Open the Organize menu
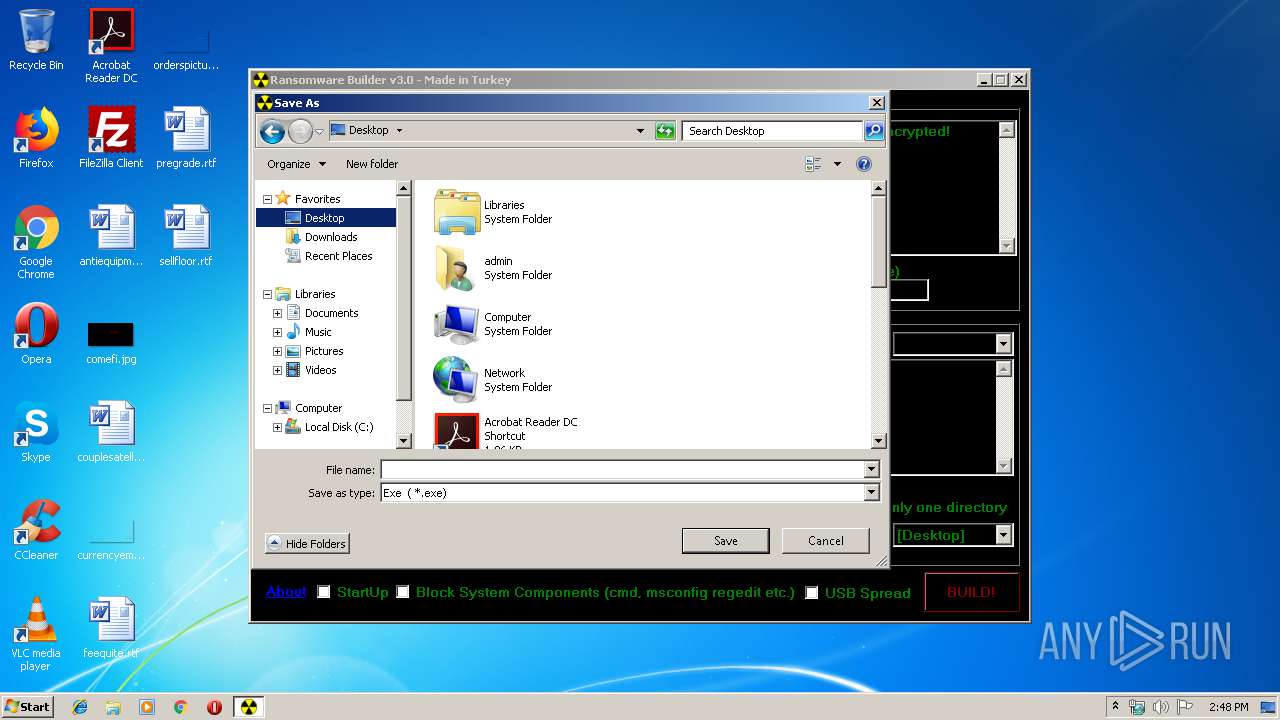1280x720 pixels. 296,164
